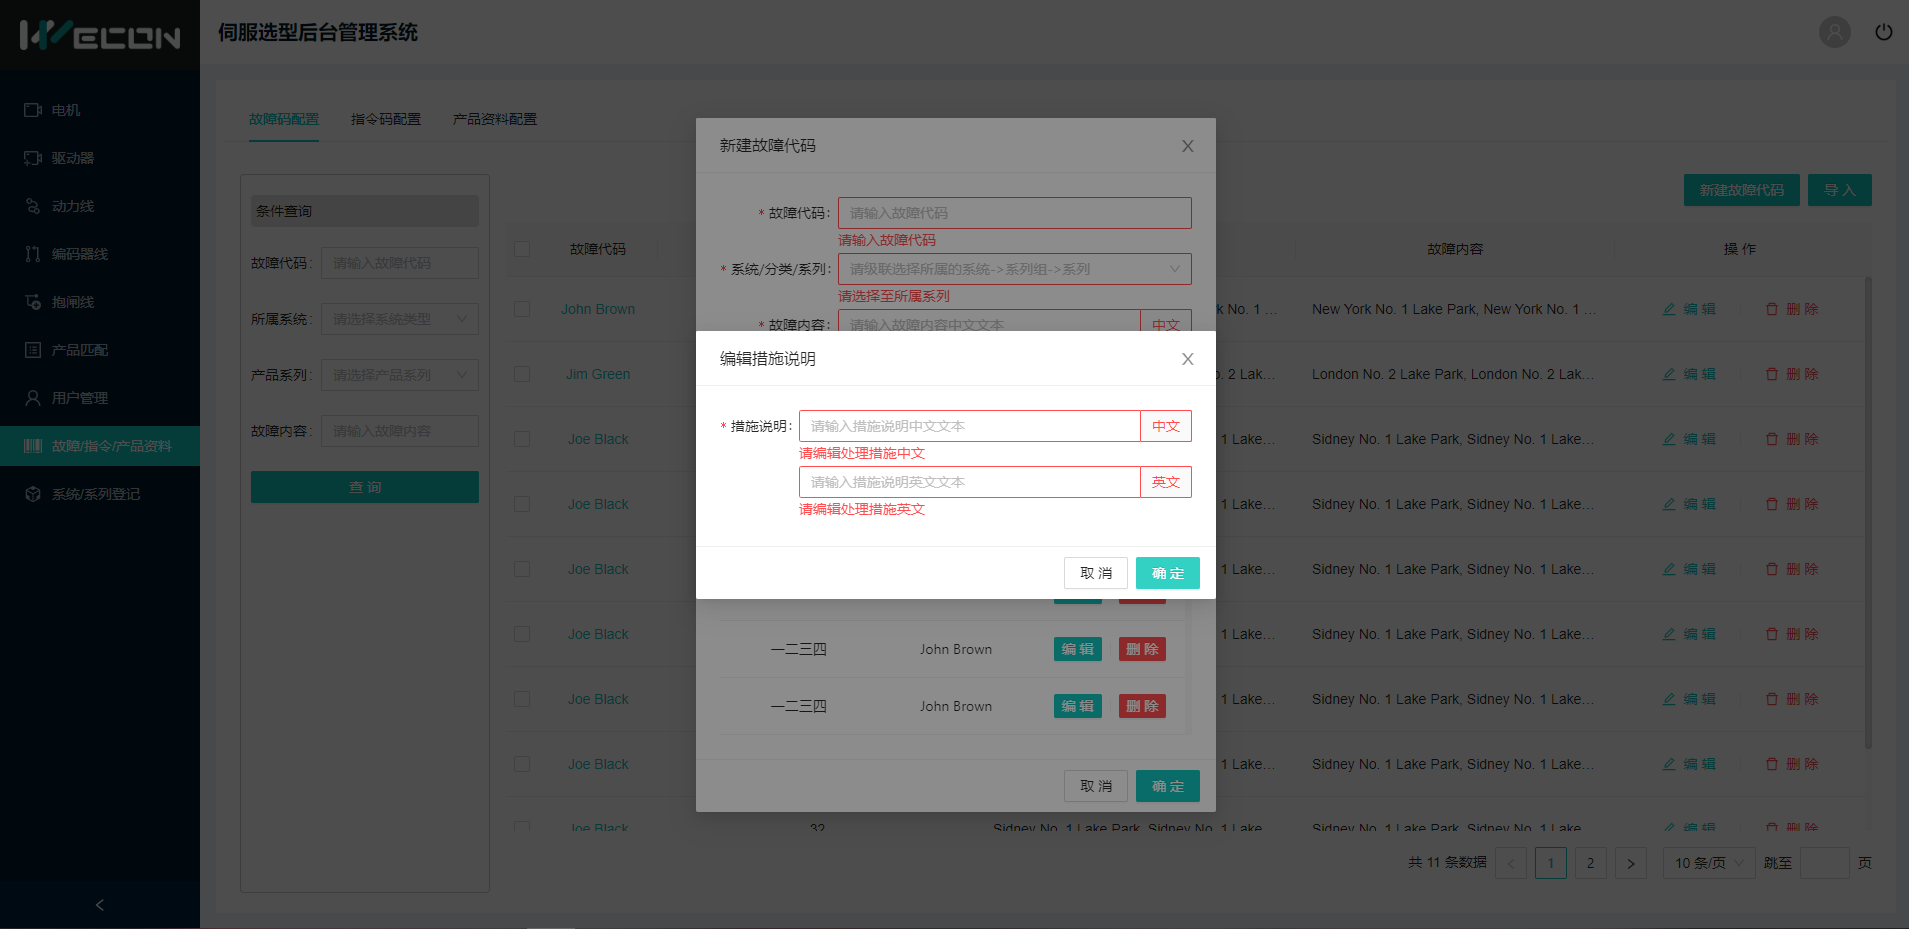Screen dimensions: 1909x929
Task: Open the 10 条/页 page size dropdown
Action: [1708, 863]
